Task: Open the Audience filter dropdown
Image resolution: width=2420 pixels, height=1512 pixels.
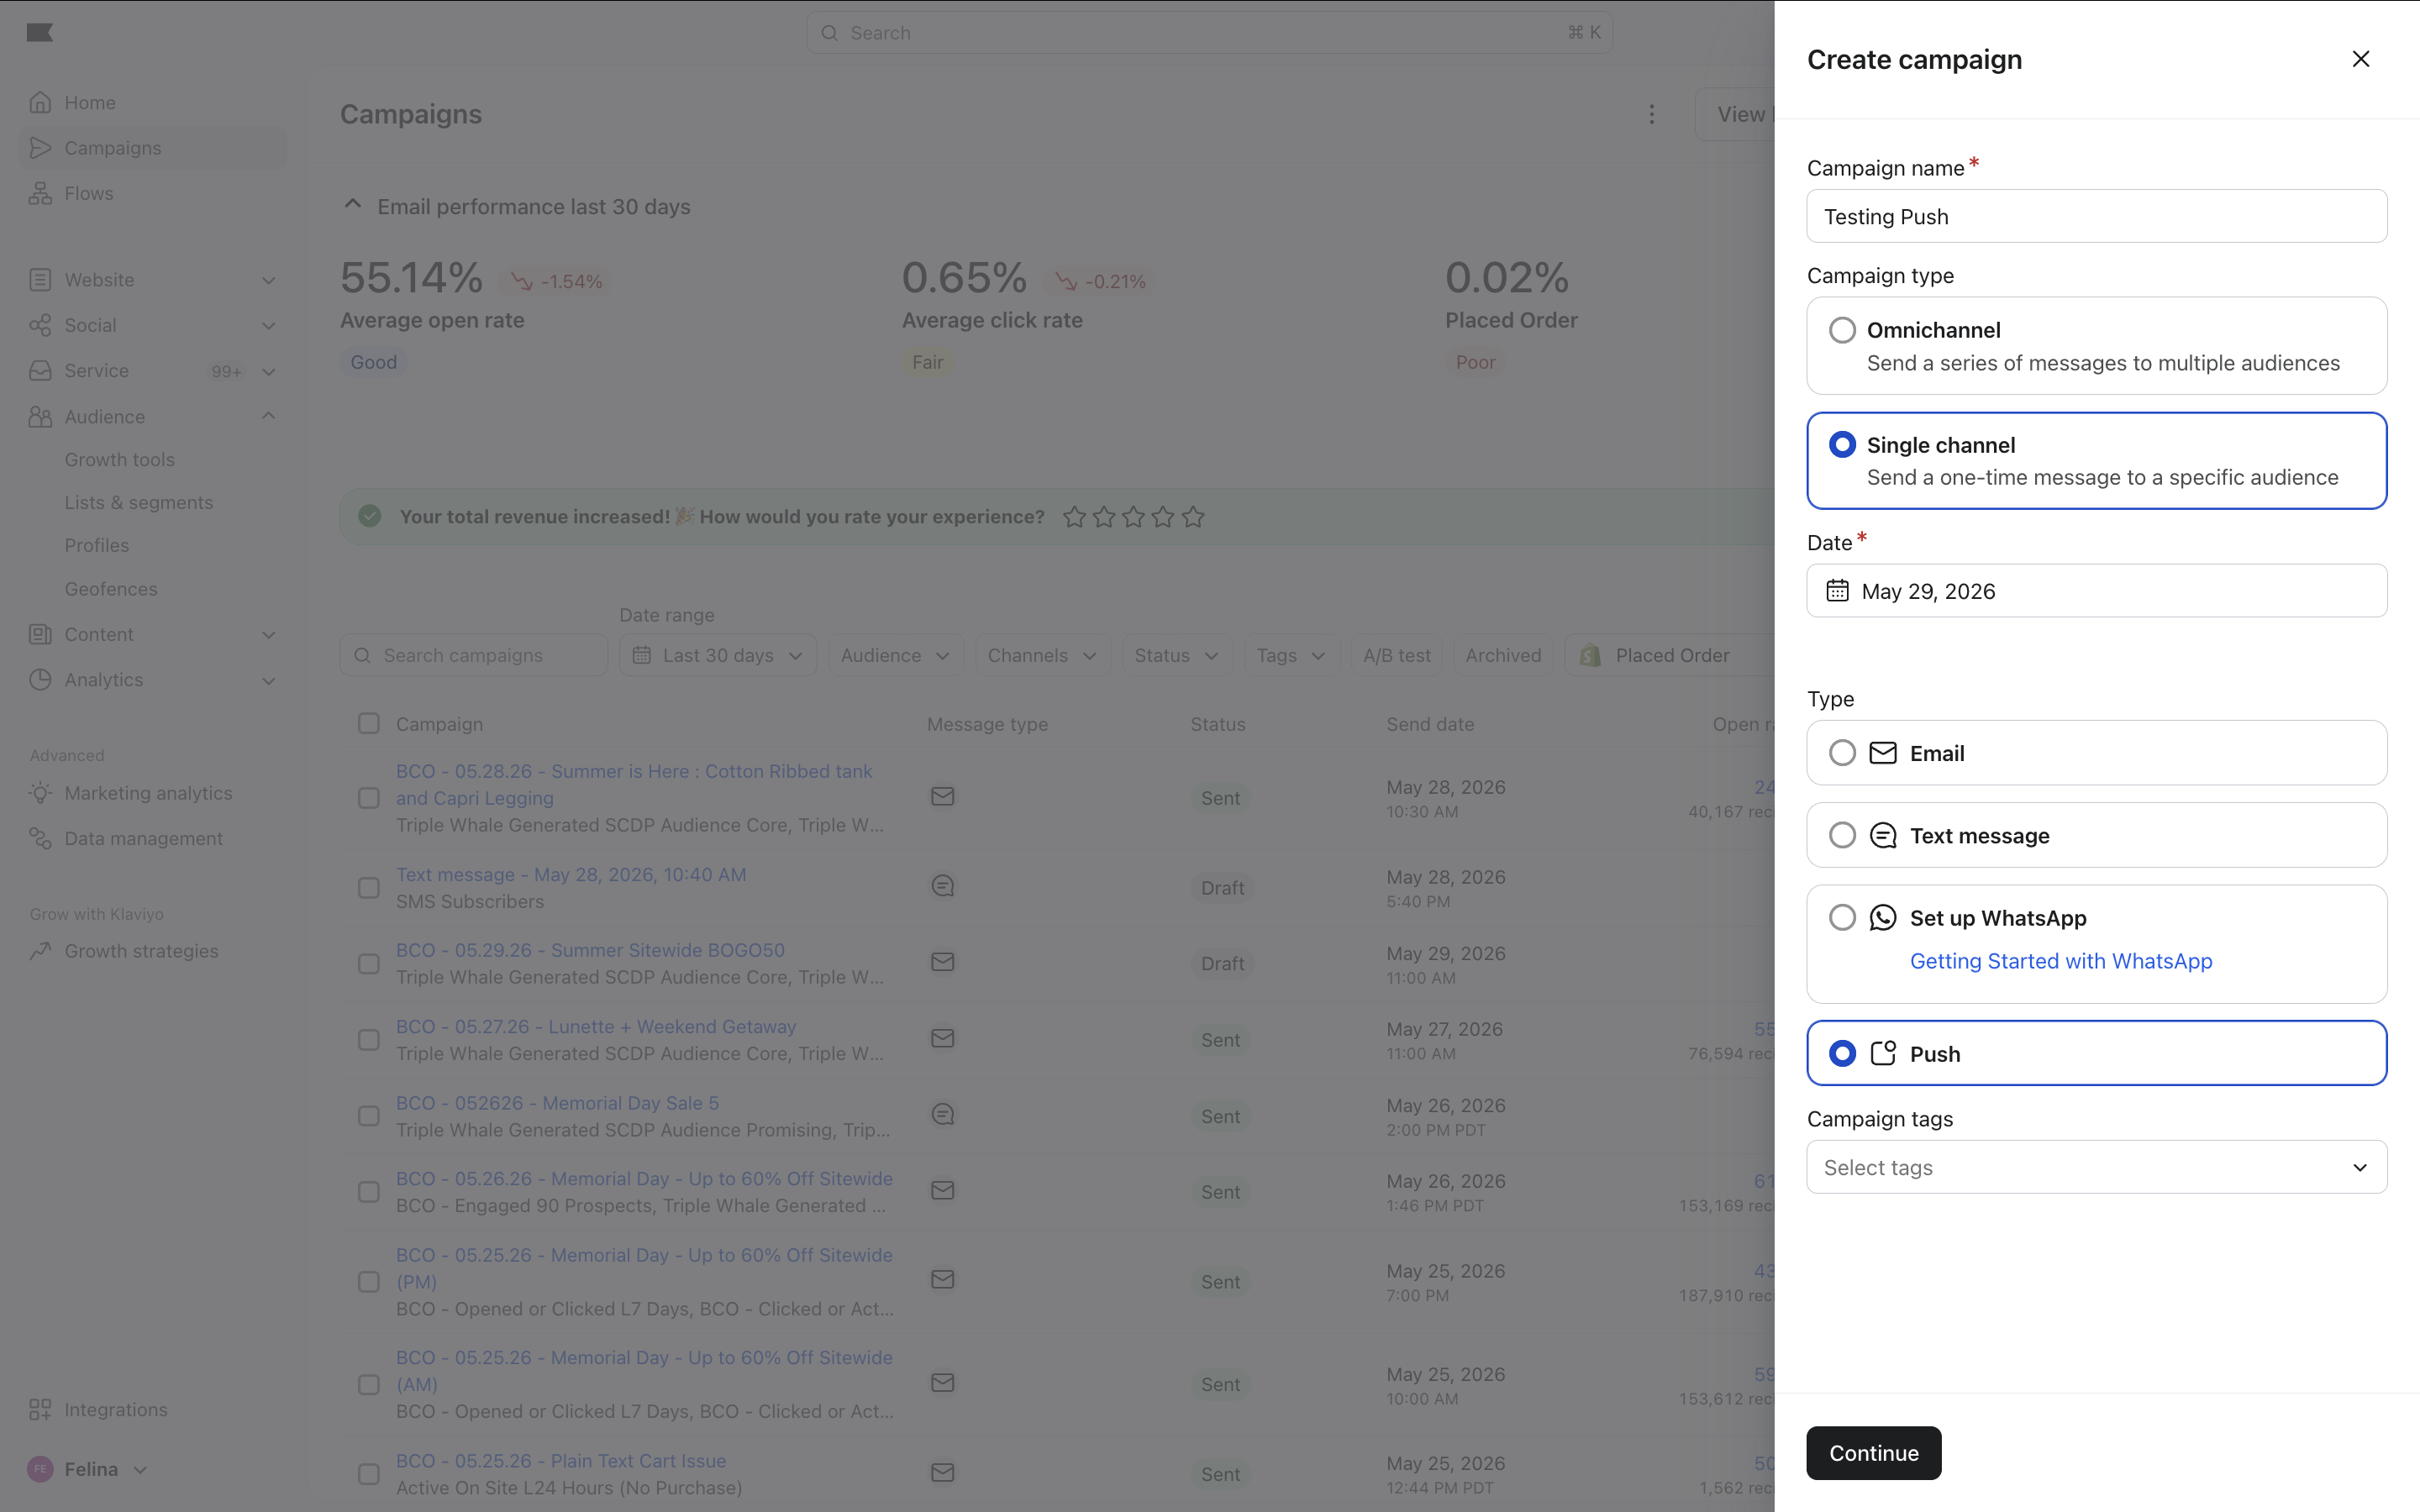Action: [x=895, y=655]
